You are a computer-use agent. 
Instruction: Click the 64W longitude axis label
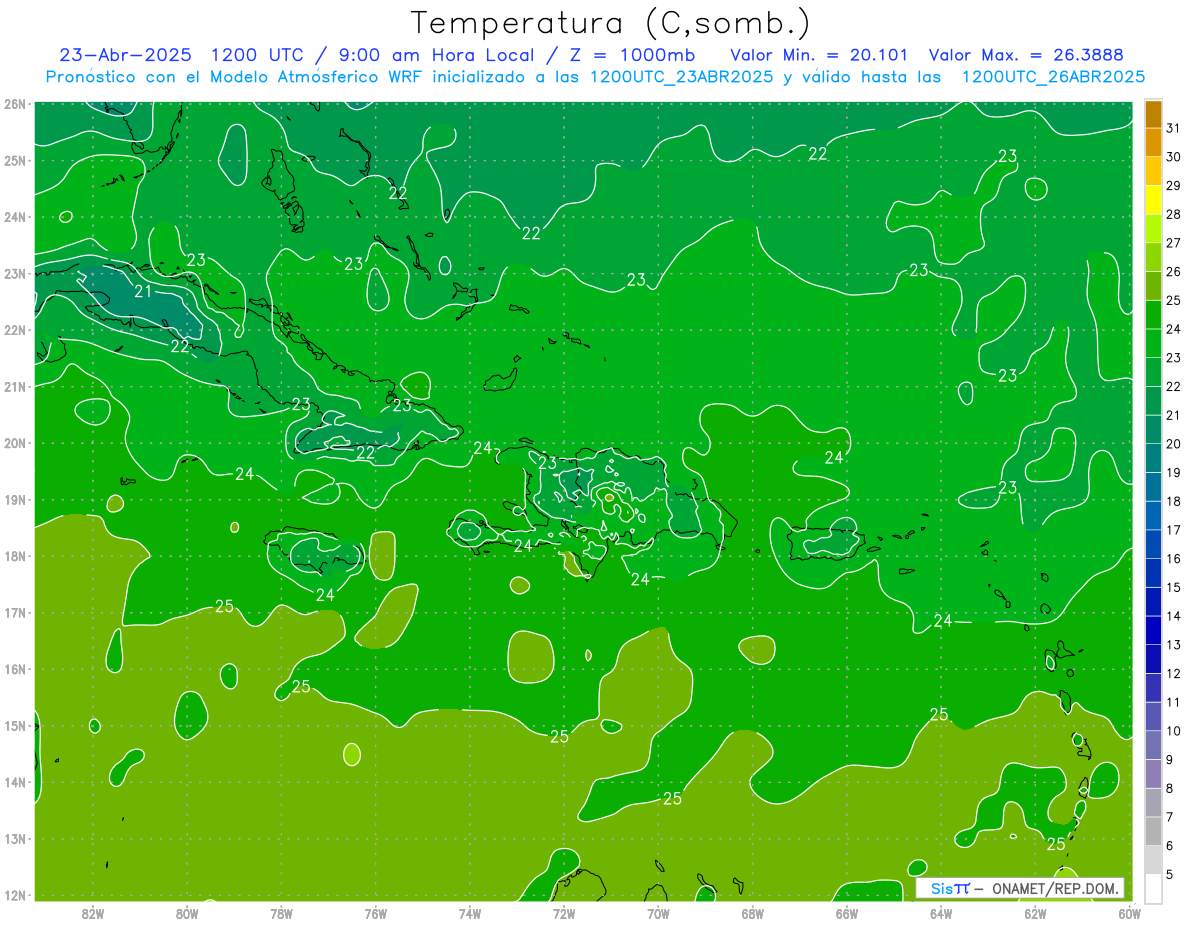[941, 913]
